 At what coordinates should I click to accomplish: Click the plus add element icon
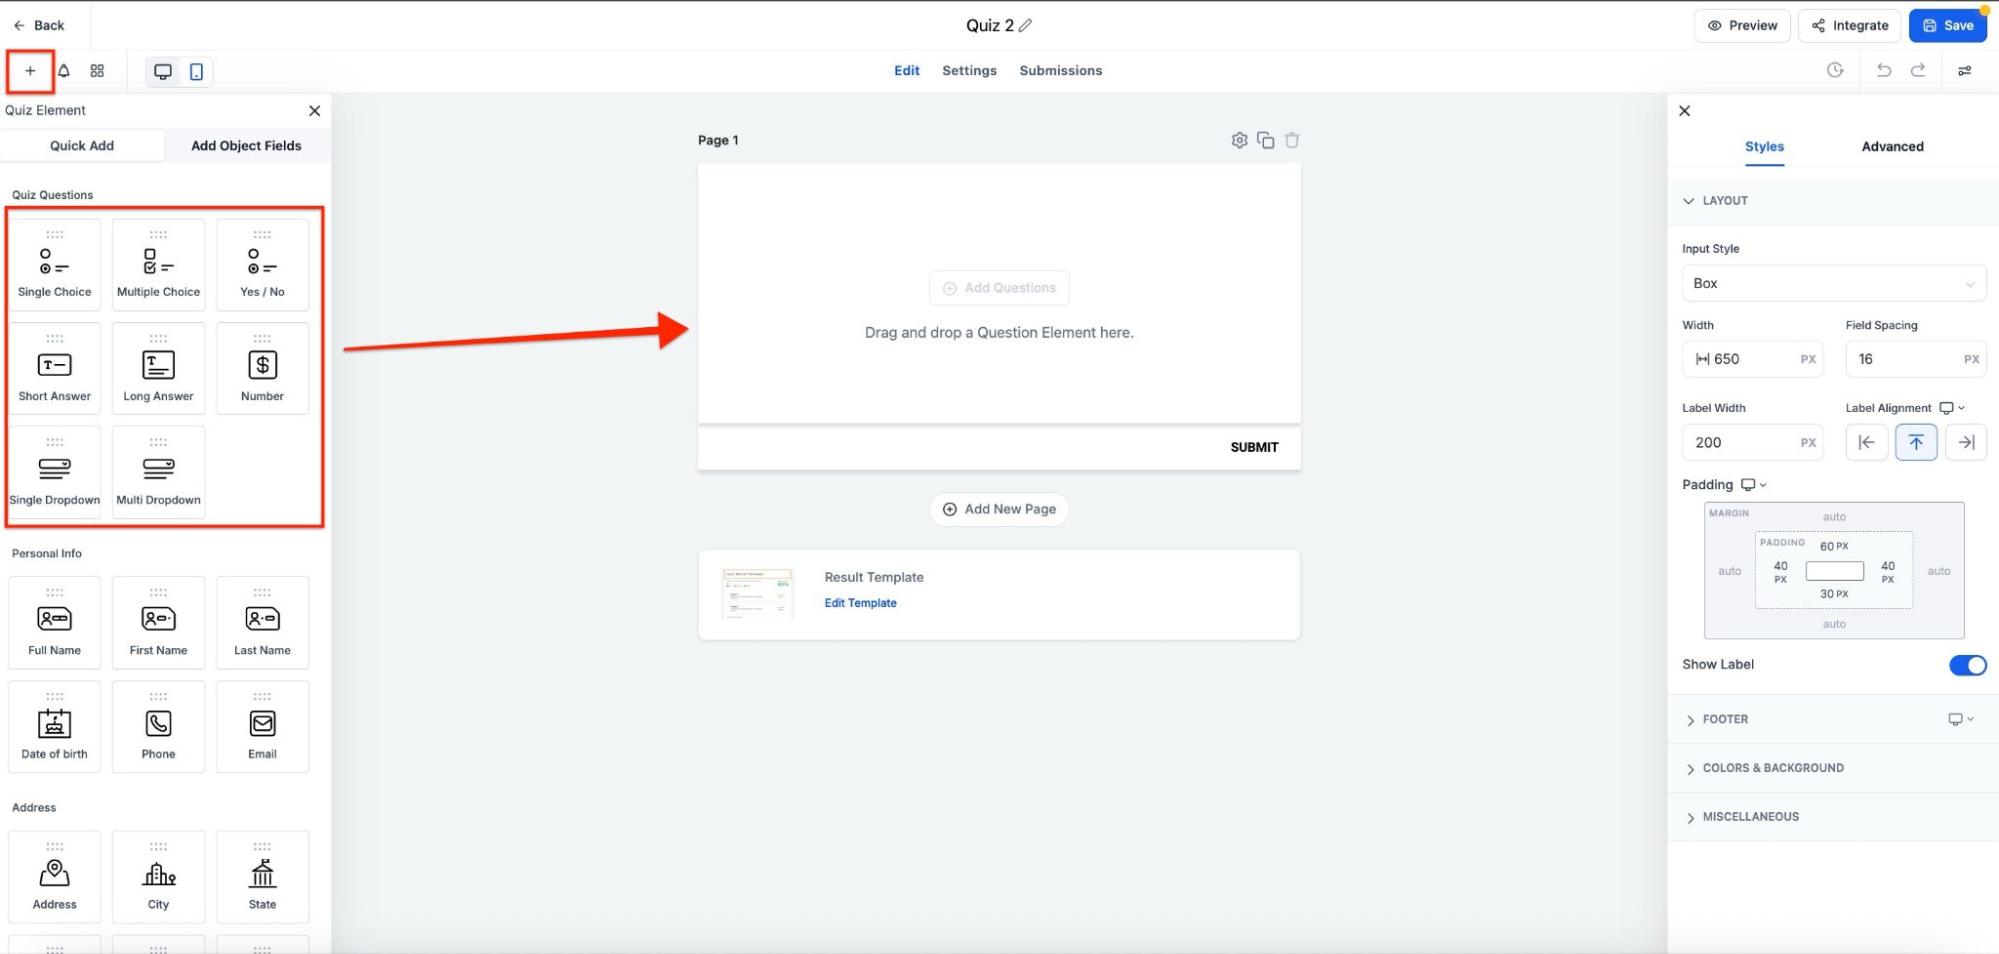(x=30, y=71)
